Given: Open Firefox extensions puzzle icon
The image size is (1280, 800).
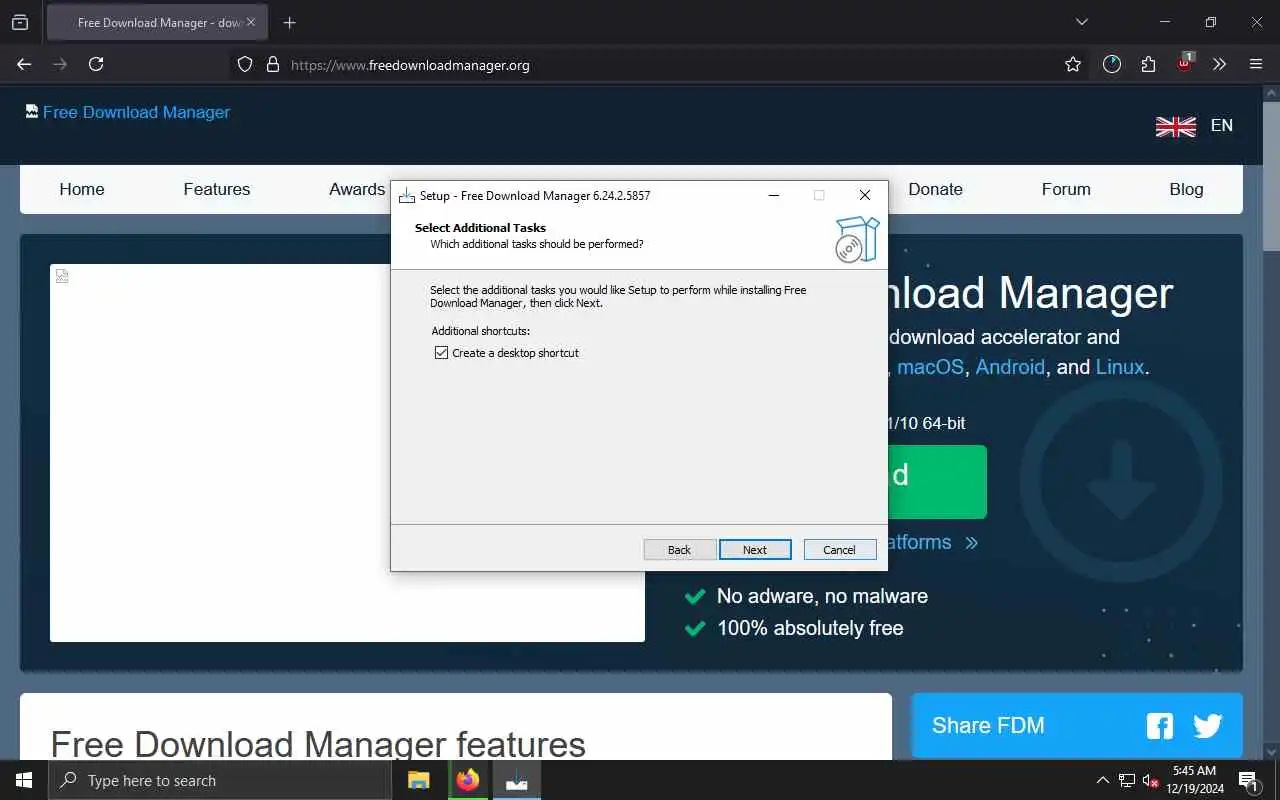Looking at the screenshot, I should pos(1148,64).
